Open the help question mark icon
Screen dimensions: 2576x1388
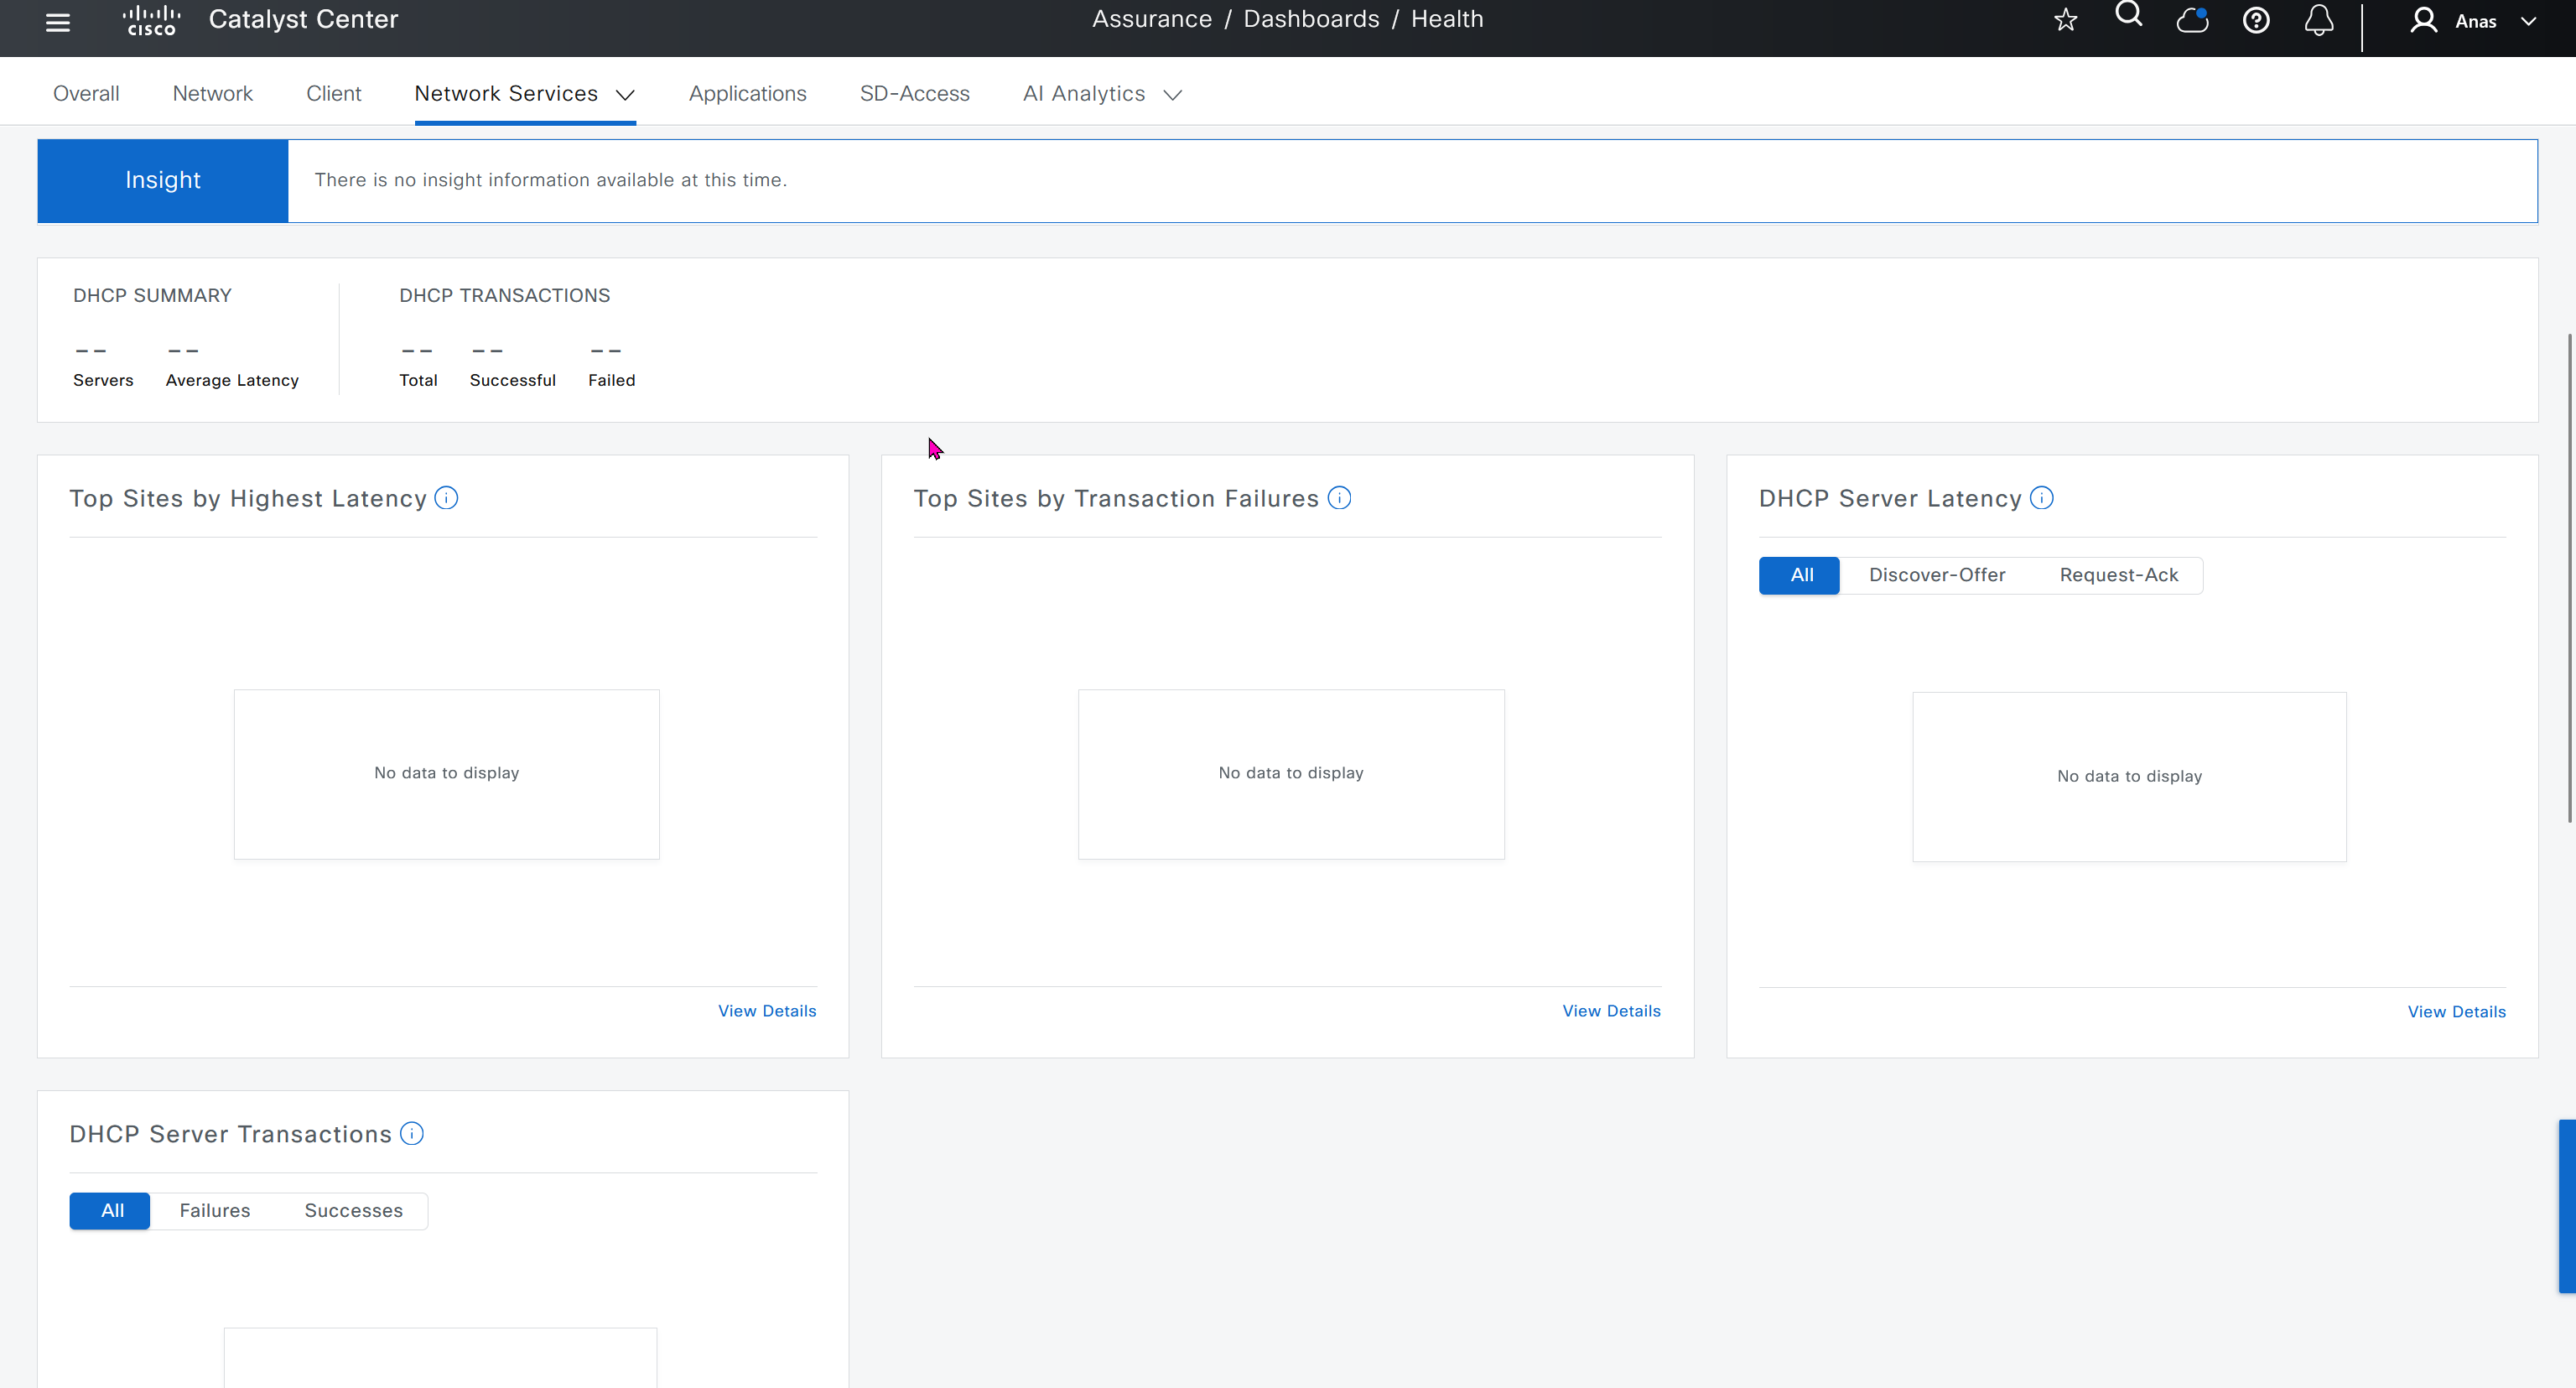pyautogui.click(x=2256, y=21)
